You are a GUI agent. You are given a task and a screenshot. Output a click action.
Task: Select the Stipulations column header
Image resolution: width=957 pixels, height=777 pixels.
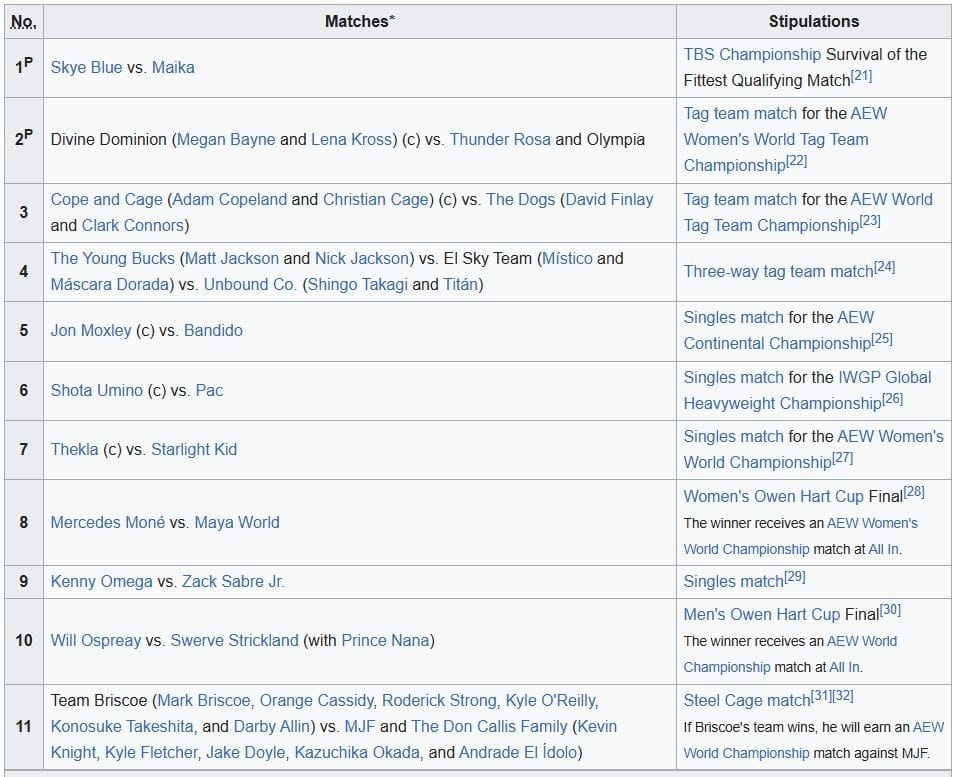pyautogui.click(x=814, y=22)
